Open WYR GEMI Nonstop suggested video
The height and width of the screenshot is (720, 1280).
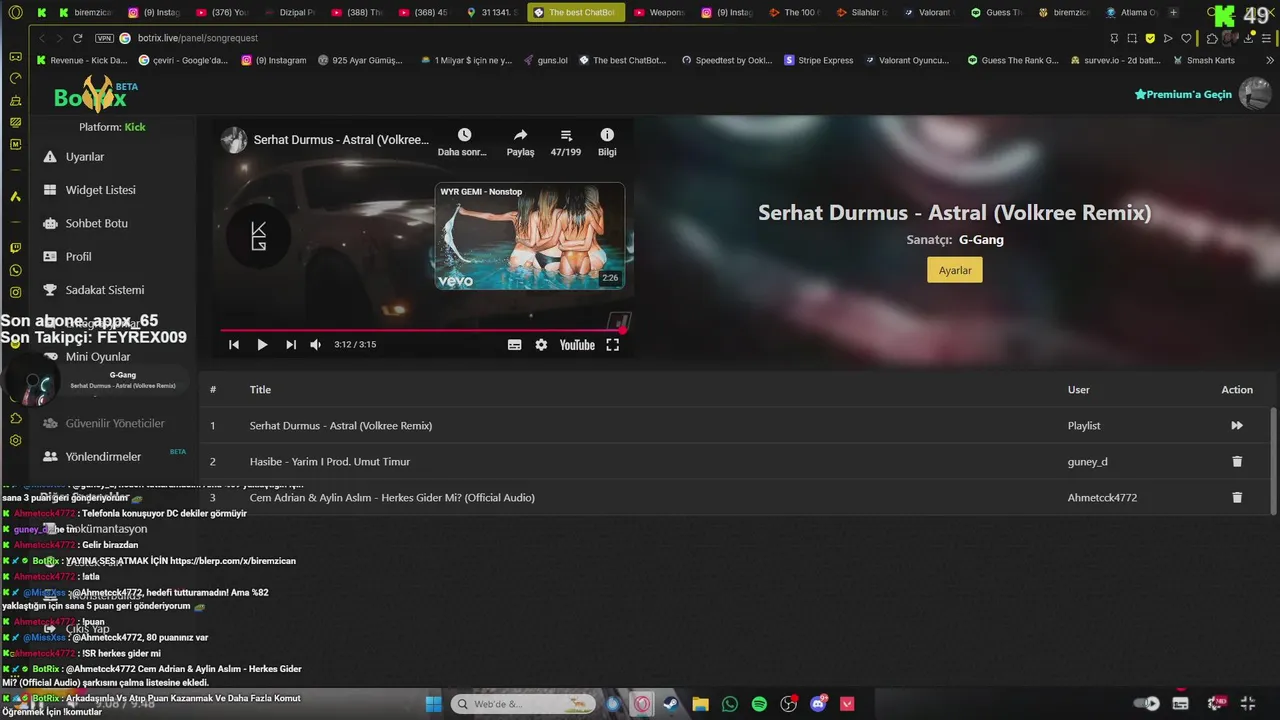point(530,236)
